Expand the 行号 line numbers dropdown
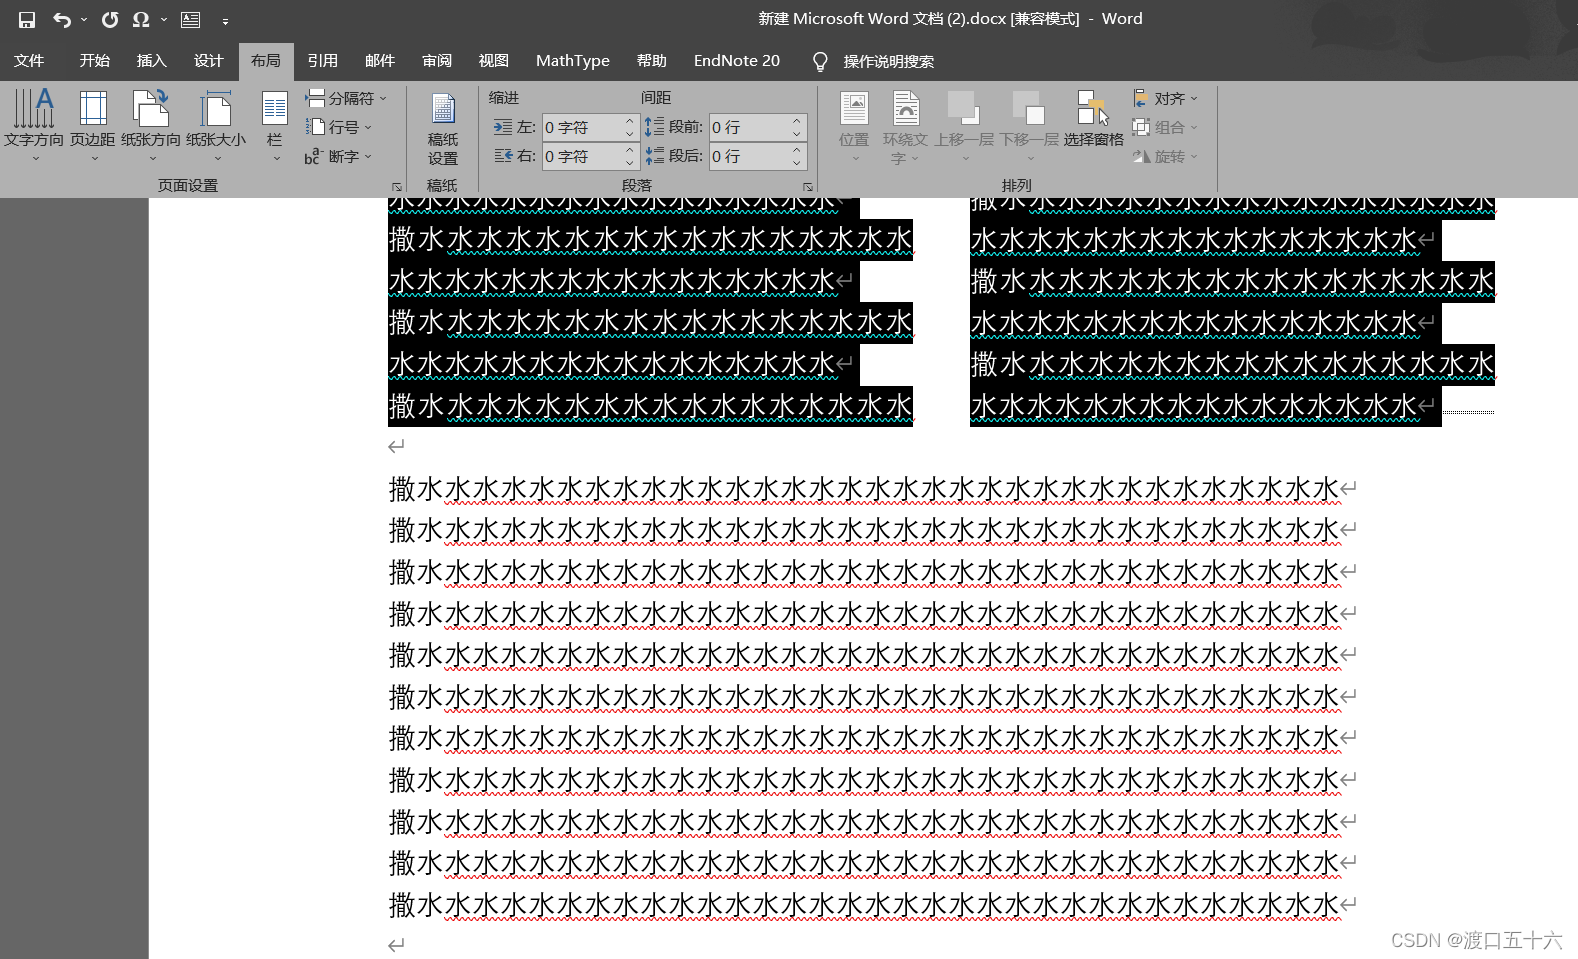 (x=340, y=127)
